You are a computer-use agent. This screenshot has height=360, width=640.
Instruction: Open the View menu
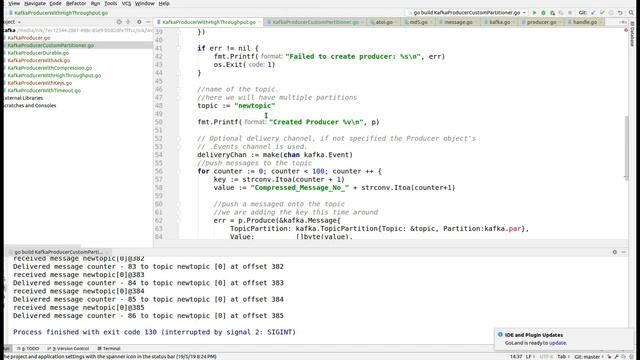[14, 3]
